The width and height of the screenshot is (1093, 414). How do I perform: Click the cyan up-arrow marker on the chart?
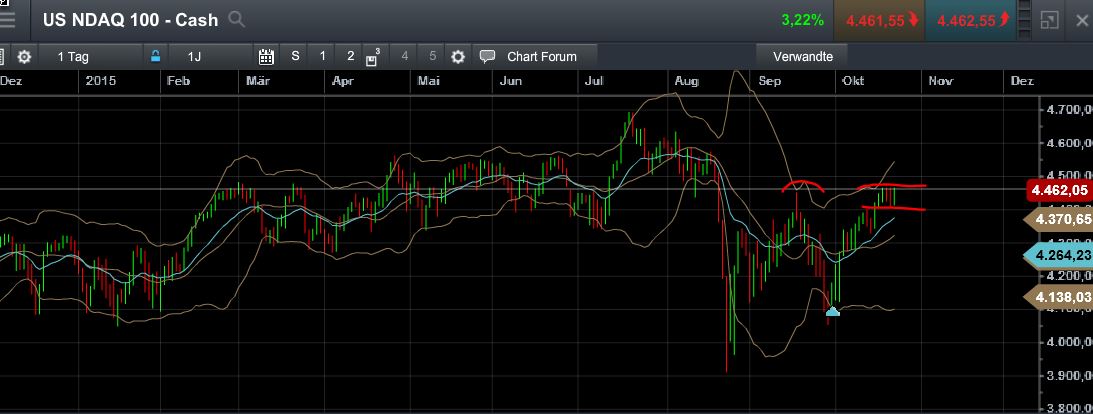coord(832,312)
